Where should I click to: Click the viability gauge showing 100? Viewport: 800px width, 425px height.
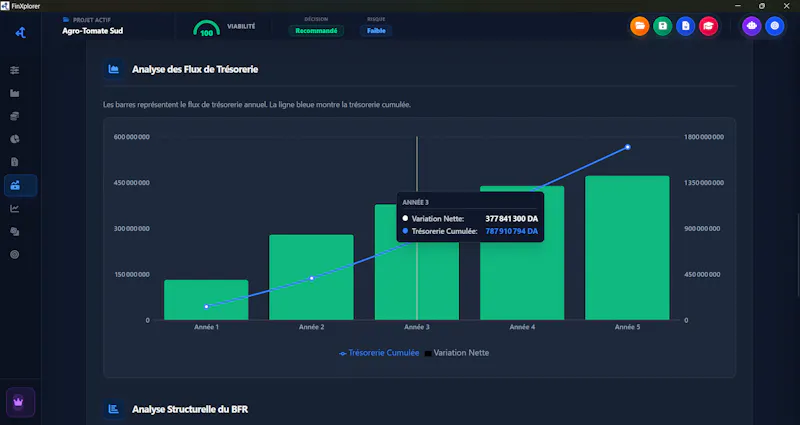[x=207, y=29]
